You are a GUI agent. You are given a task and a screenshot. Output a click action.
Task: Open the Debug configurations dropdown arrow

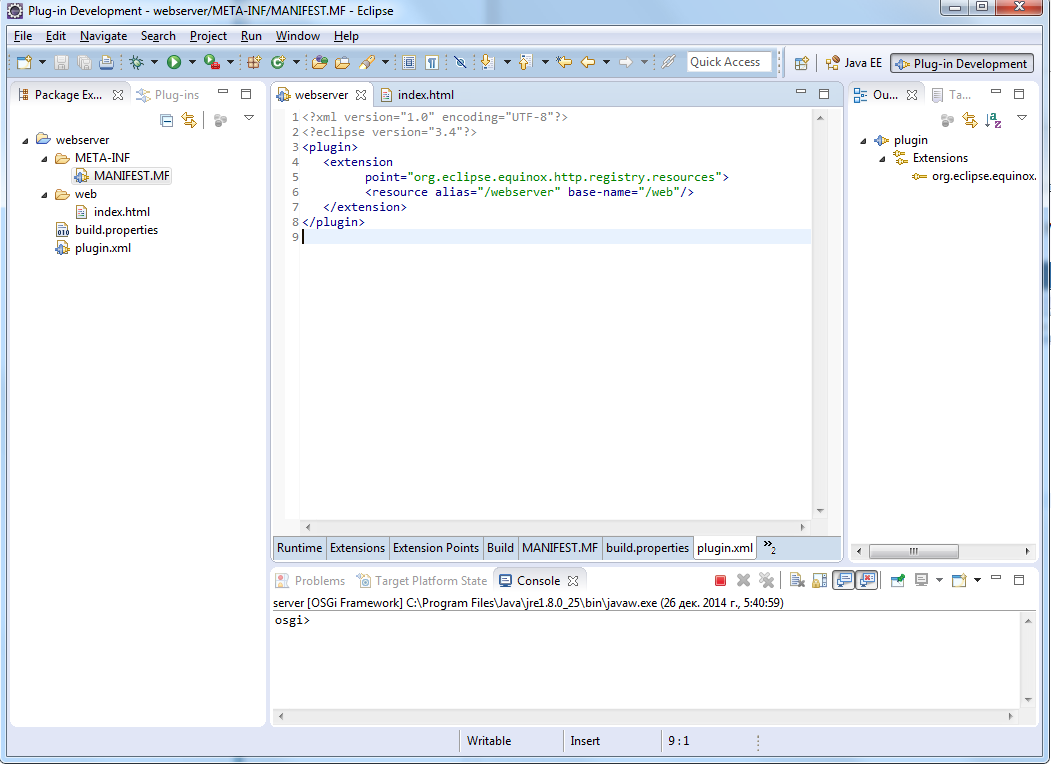pos(154,62)
